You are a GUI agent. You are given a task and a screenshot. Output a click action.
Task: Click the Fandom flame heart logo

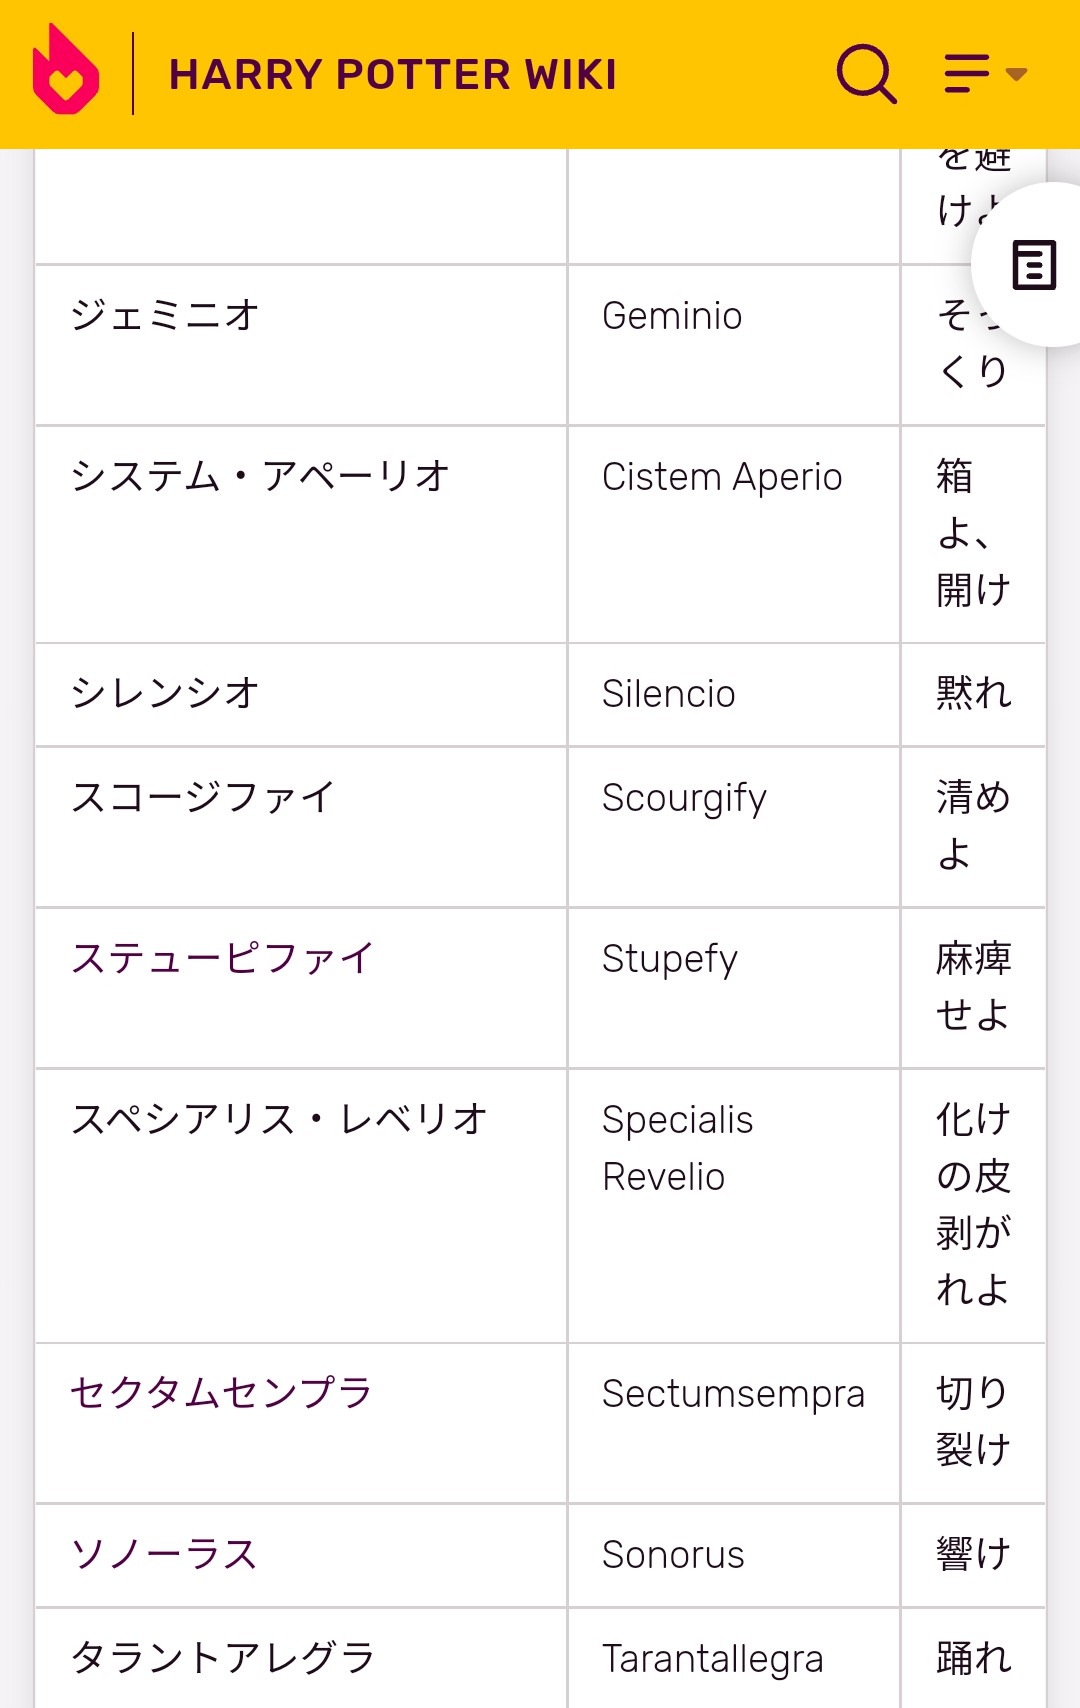click(x=66, y=71)
